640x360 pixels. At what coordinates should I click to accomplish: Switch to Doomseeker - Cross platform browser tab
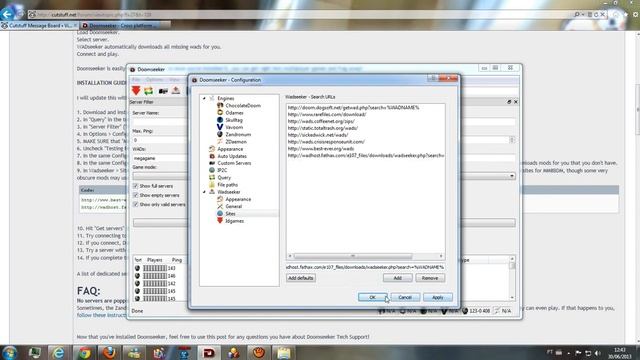pos(124,25)
